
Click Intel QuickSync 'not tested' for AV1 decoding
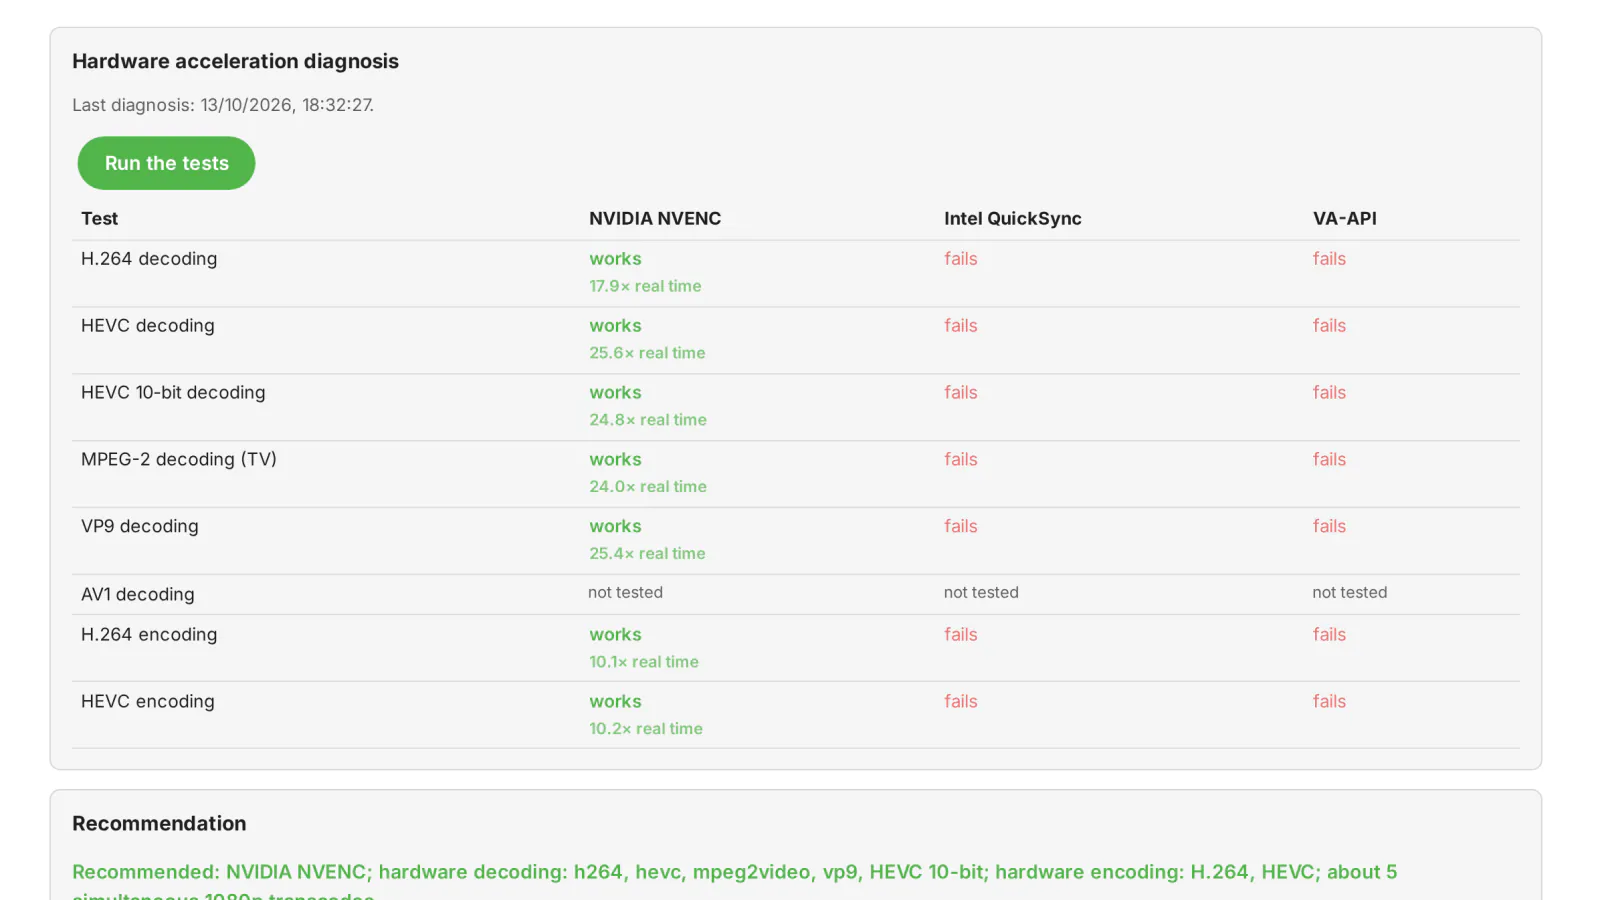coord(981,593)
